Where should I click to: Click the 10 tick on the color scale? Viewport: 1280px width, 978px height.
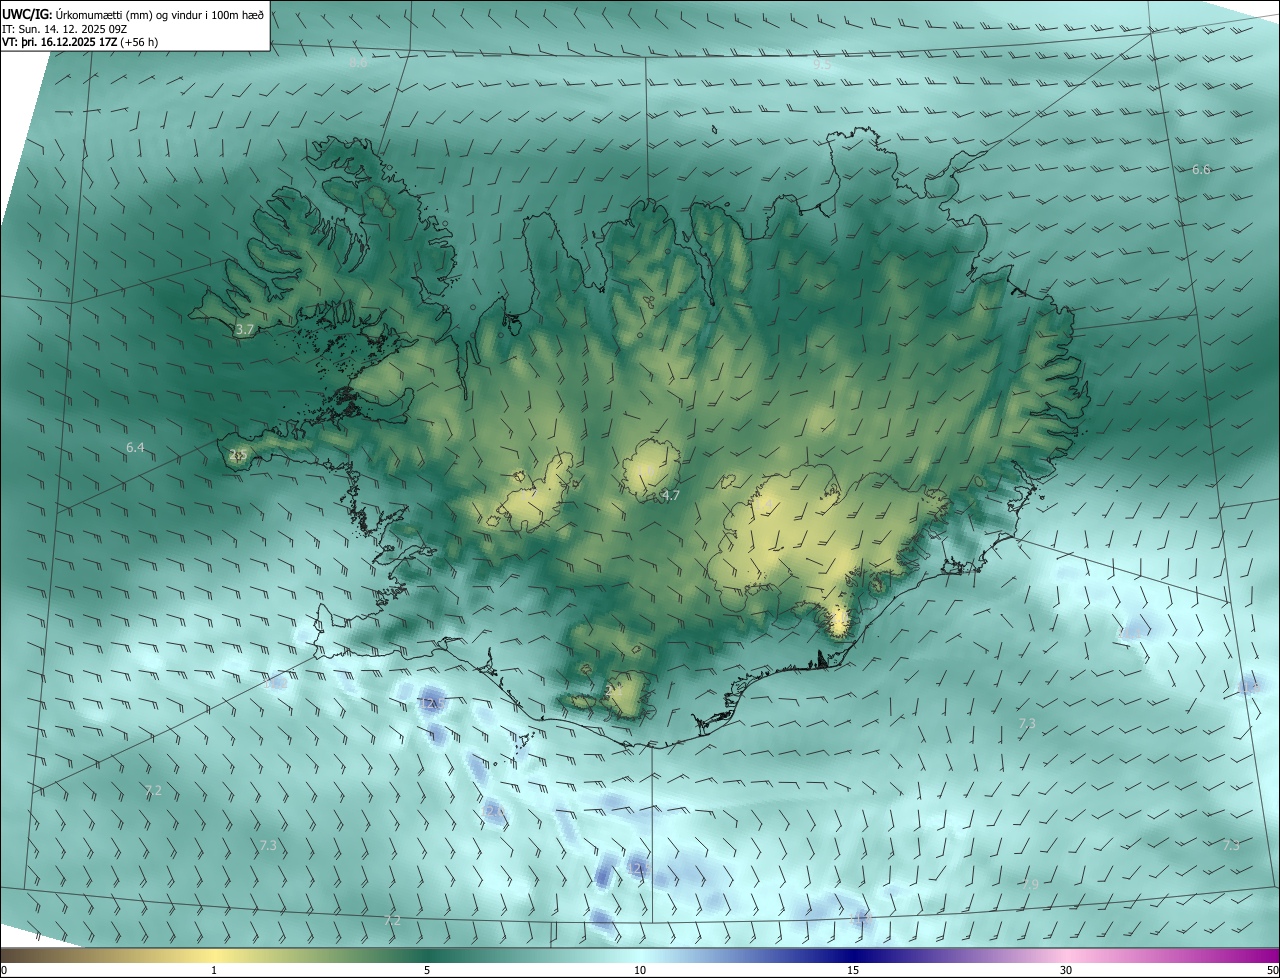[x=640, y=970]
